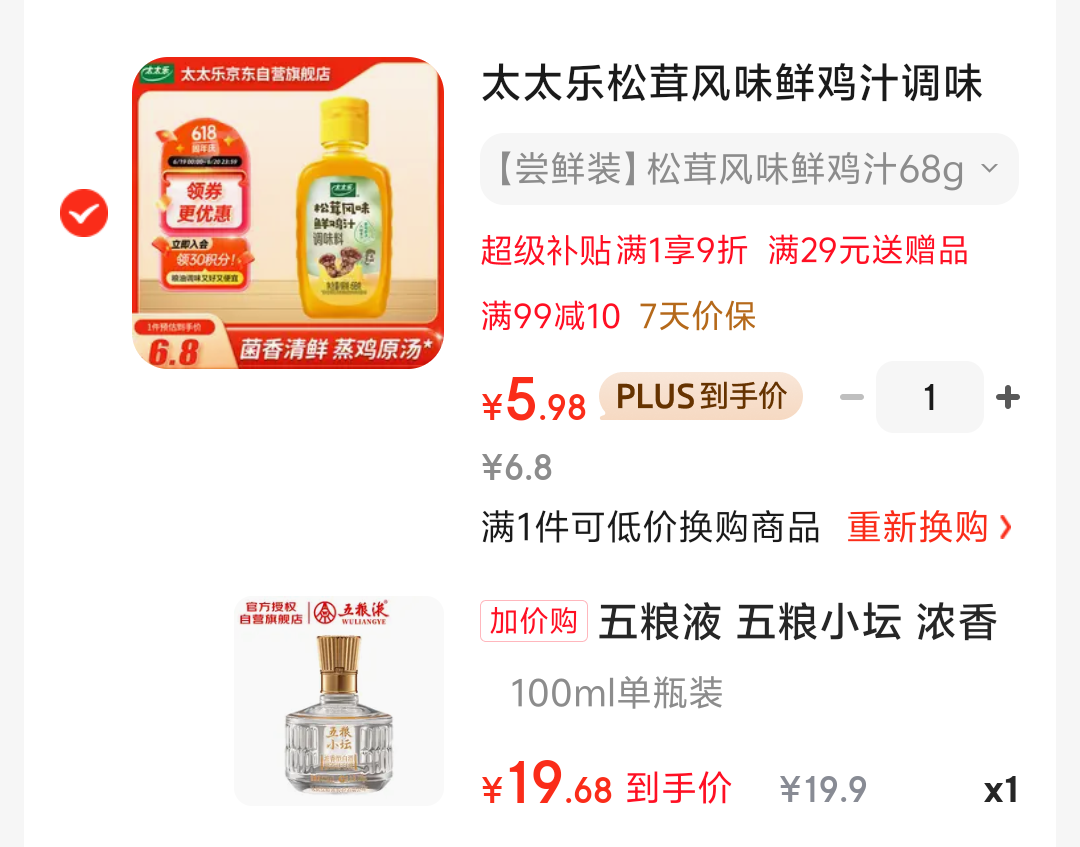Tap the 超级补贴满1享9折 promotion tag

pyautogui.click(x=614, y=250)
